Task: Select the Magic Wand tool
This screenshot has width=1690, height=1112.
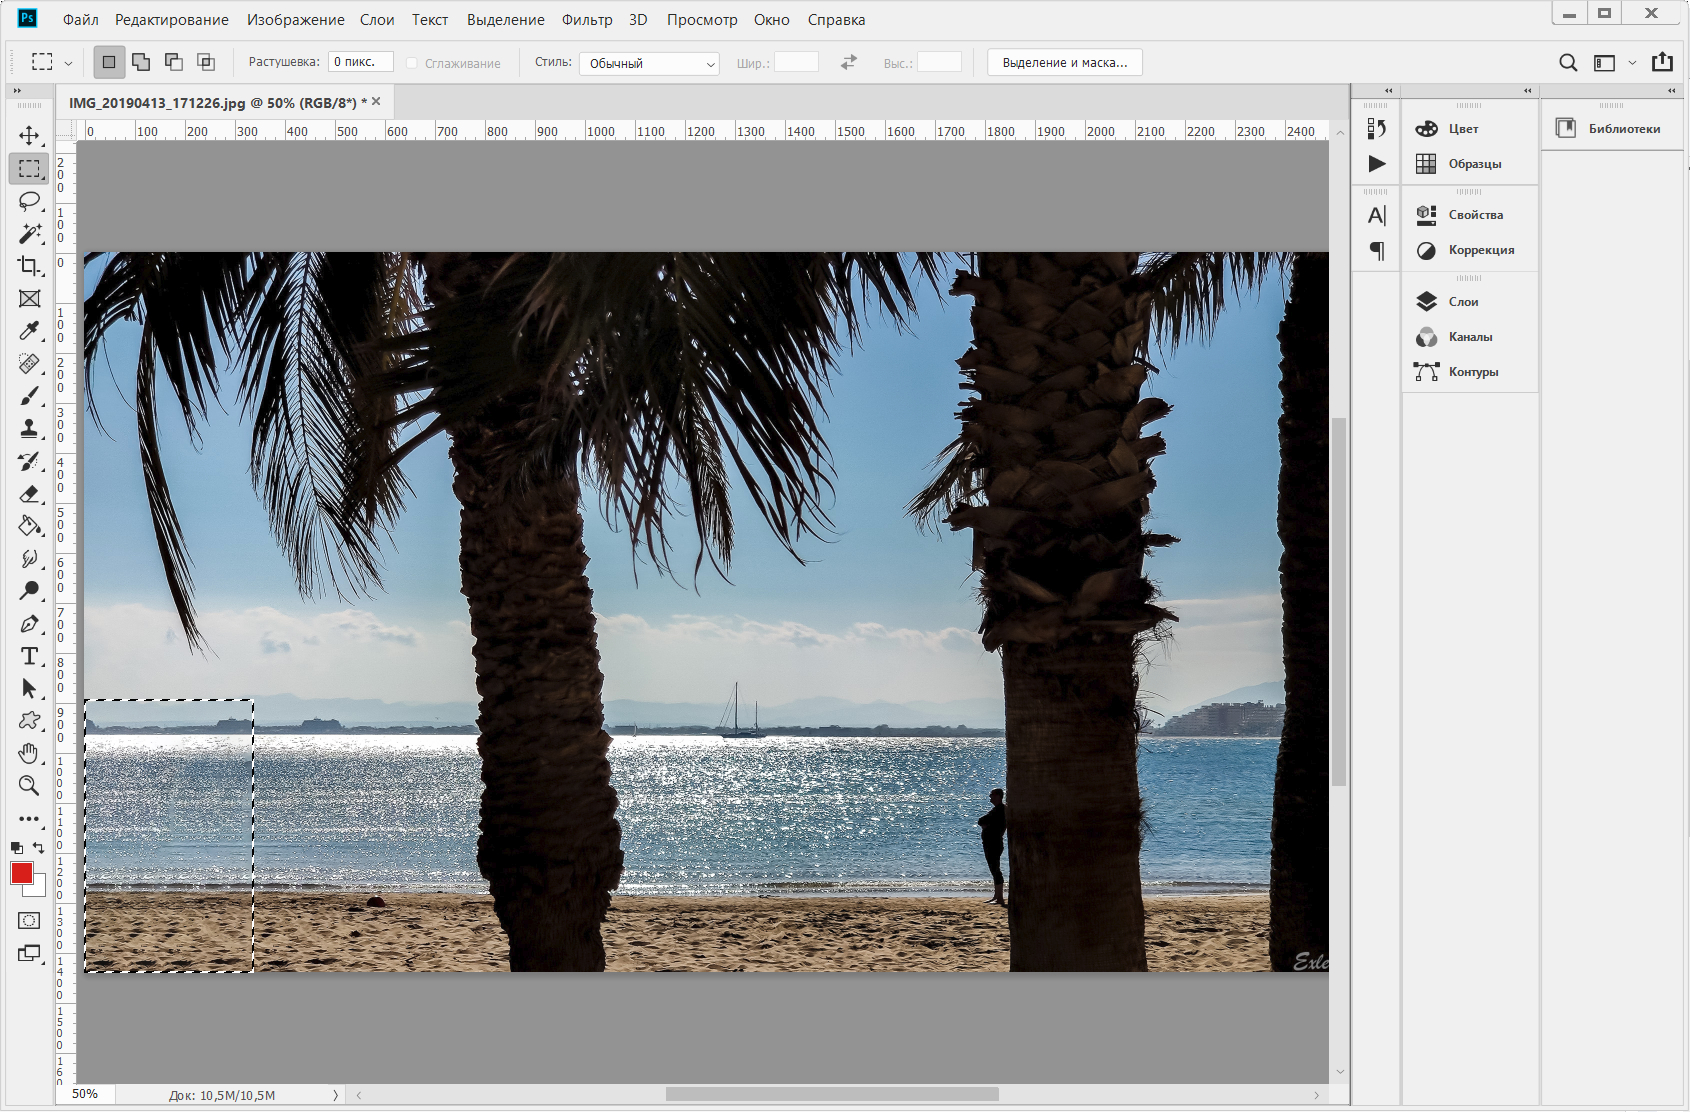Action: (x=29, y=234)
